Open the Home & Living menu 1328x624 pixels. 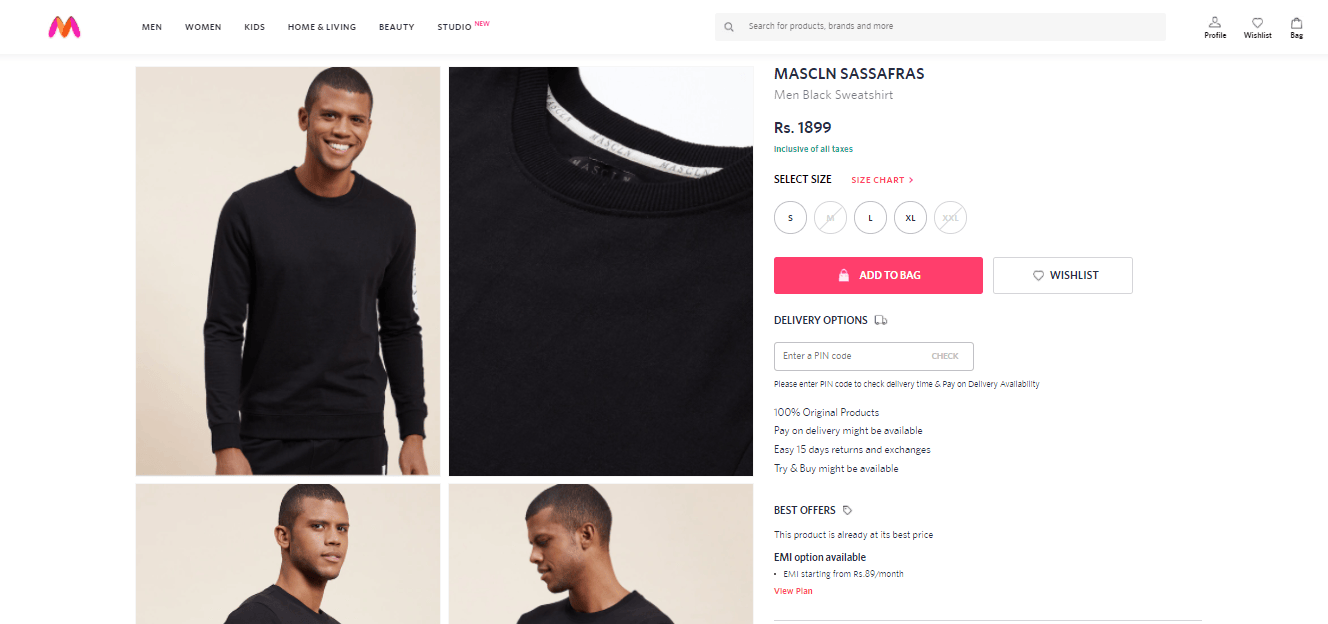point(322,27)
